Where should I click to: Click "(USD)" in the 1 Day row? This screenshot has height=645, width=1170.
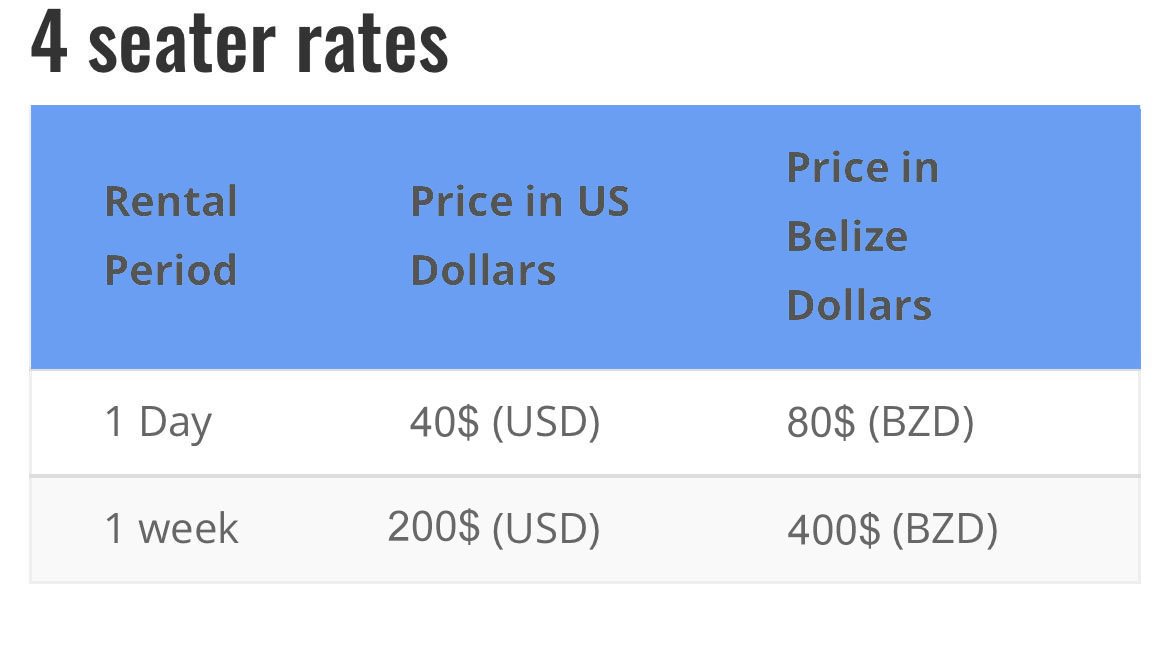click(546, 422)
